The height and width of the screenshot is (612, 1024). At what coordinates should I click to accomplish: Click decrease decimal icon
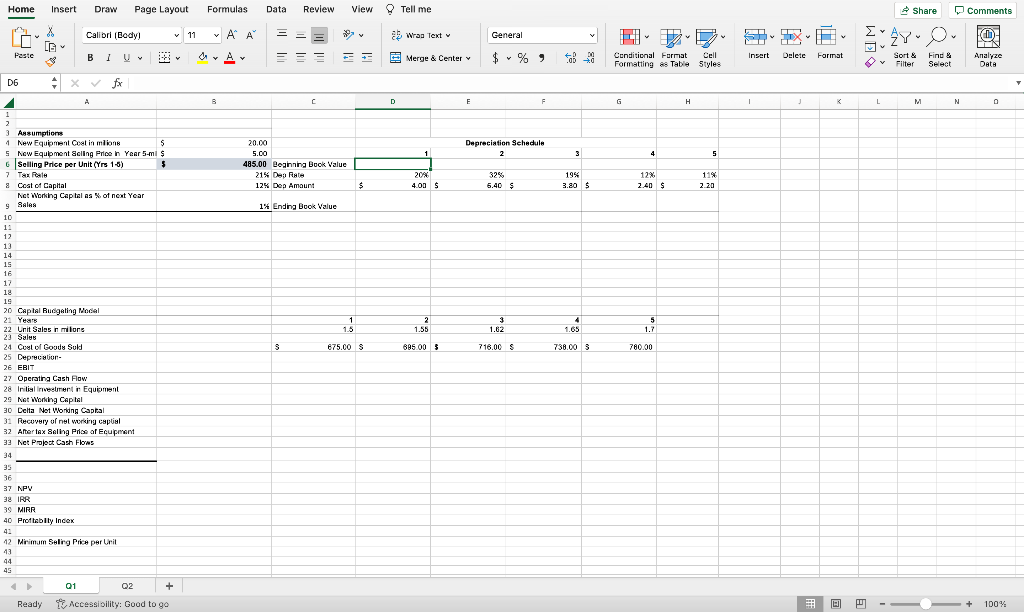(588, 57)
